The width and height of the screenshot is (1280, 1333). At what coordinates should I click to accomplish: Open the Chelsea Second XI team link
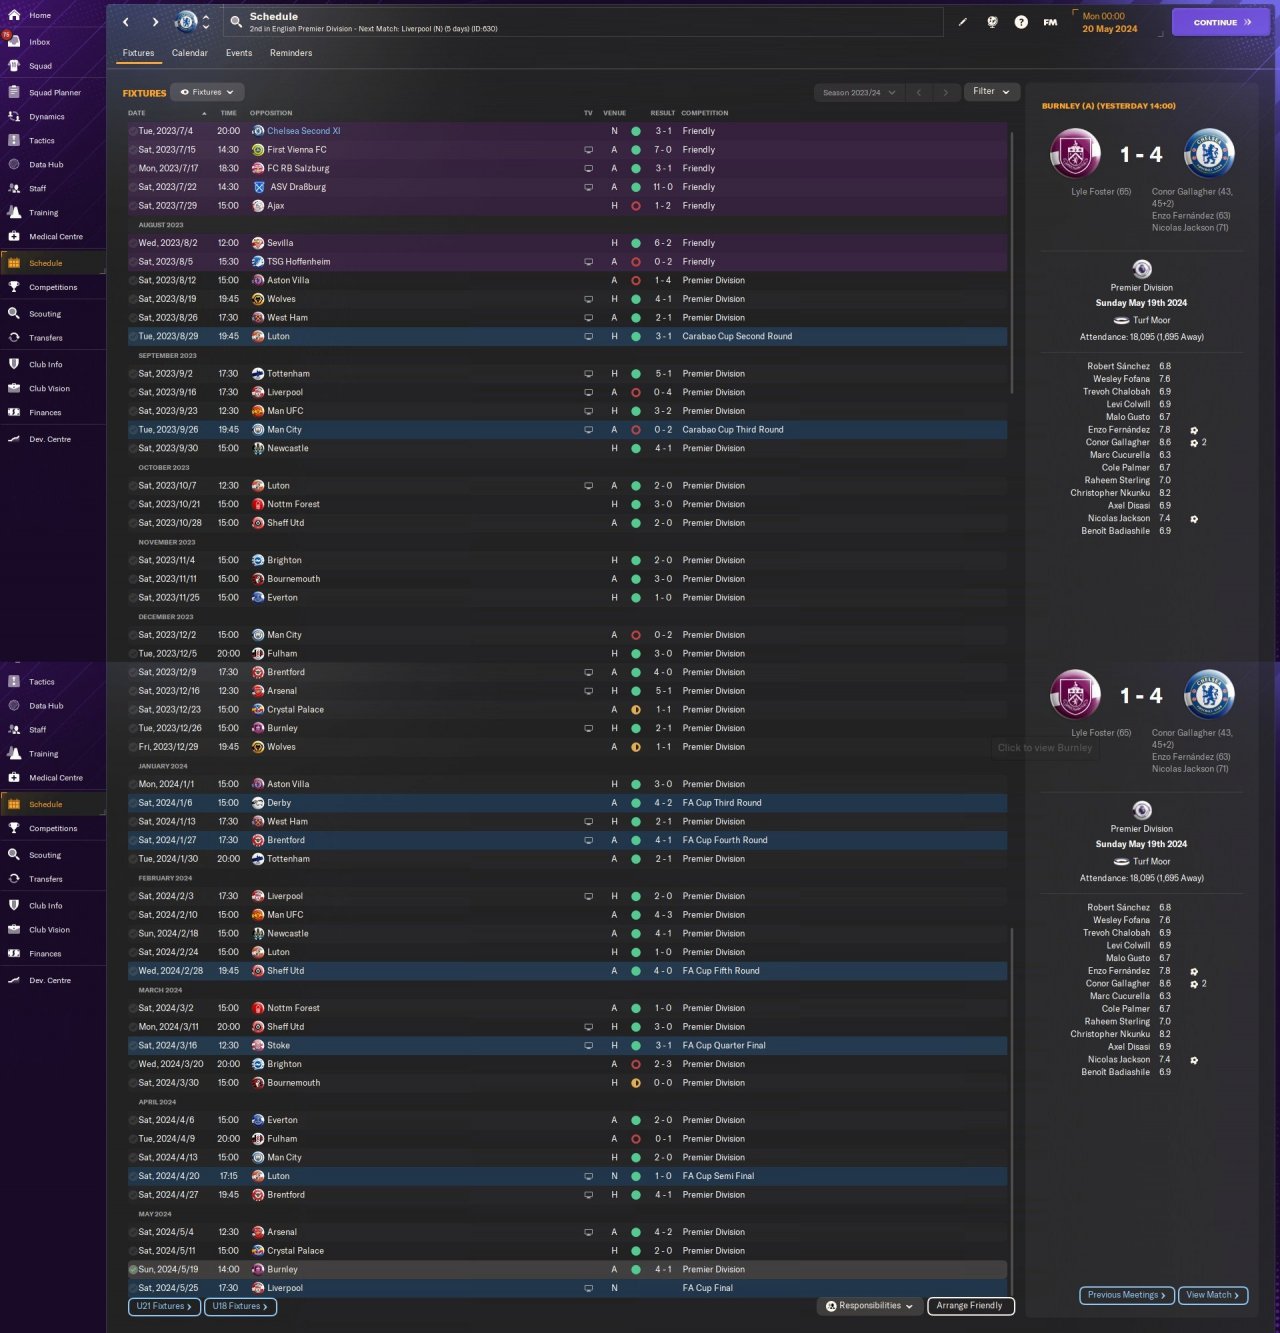[x=304, y=131]
